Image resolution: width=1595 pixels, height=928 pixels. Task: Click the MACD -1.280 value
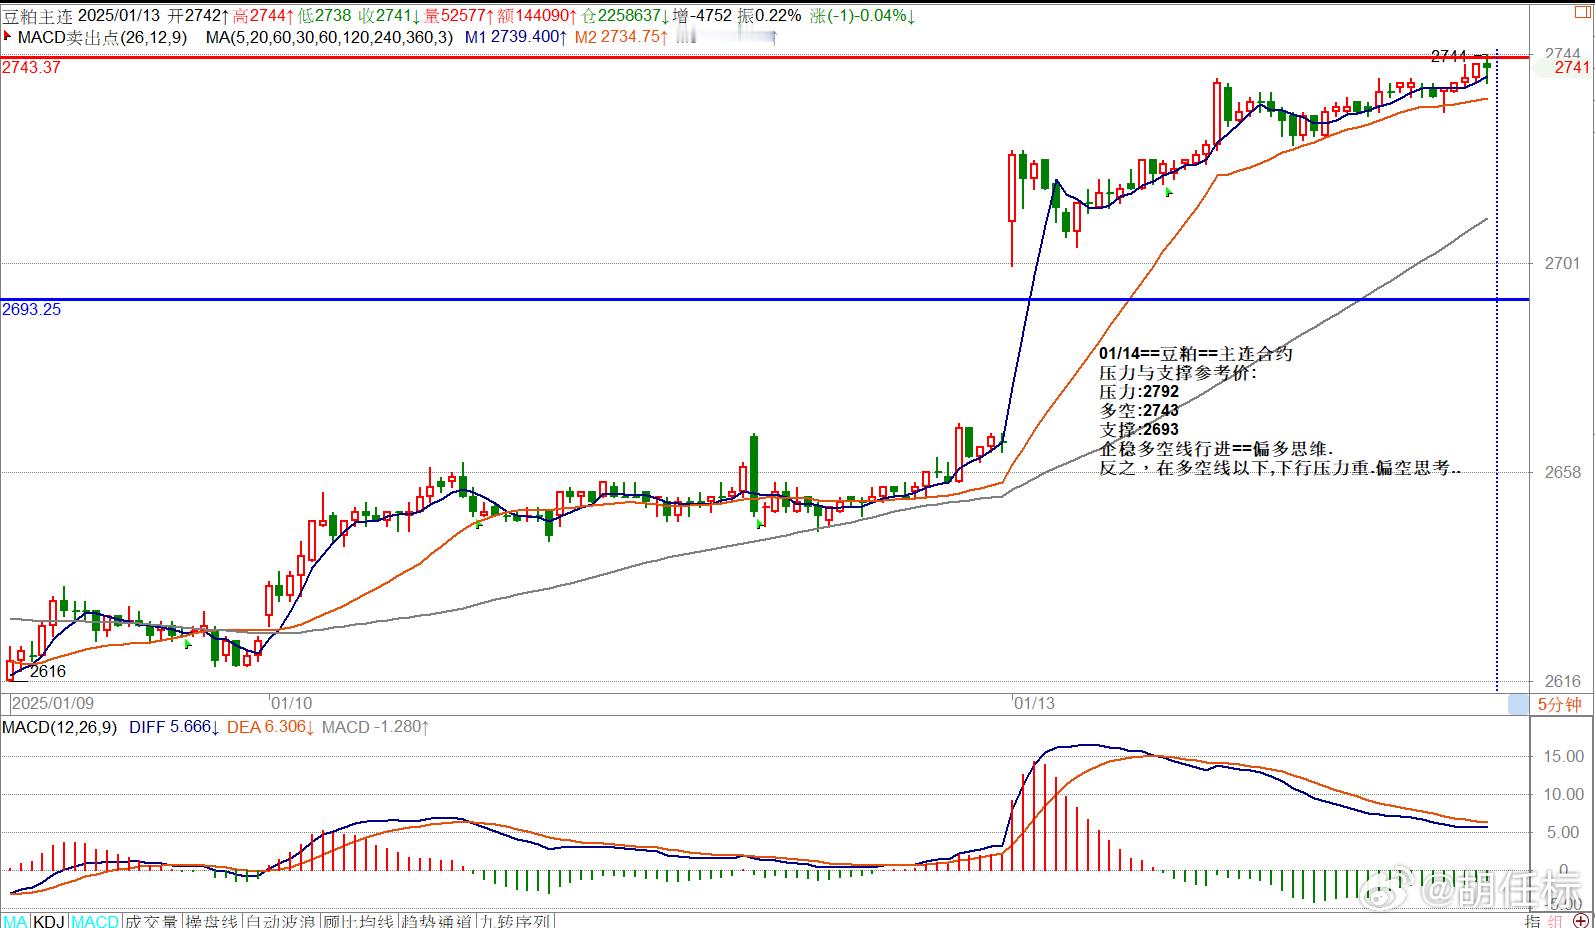375,727
